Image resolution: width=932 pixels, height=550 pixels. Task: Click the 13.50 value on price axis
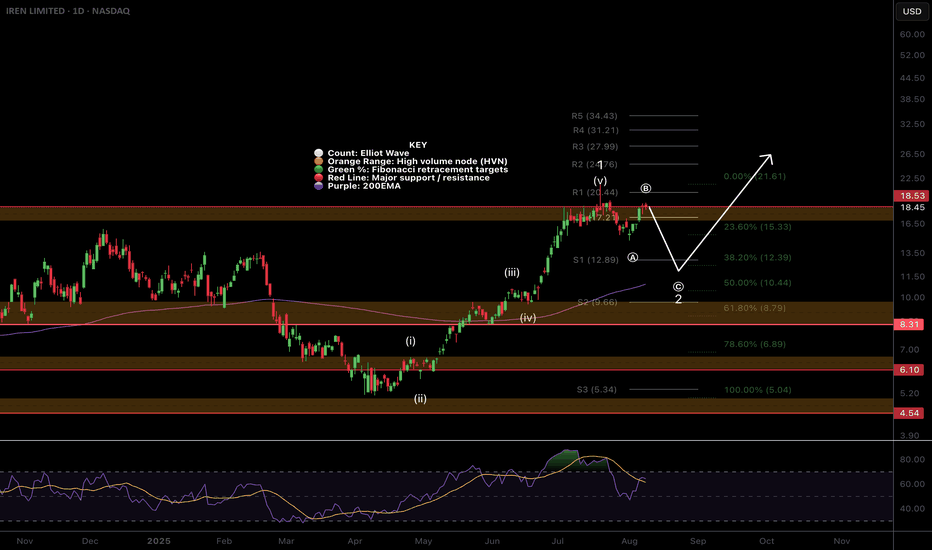[912, 253]
